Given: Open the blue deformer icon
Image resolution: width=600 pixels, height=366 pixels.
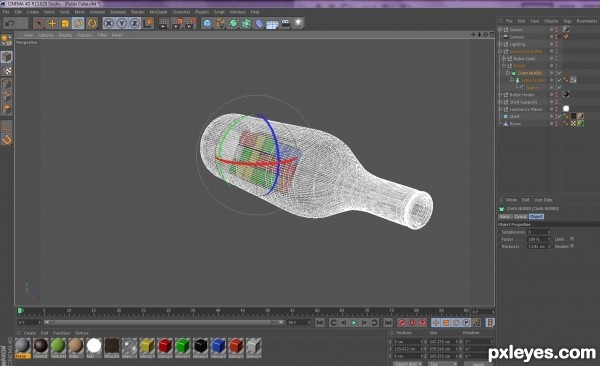Looking at the screenshot, I should [259, 24].
